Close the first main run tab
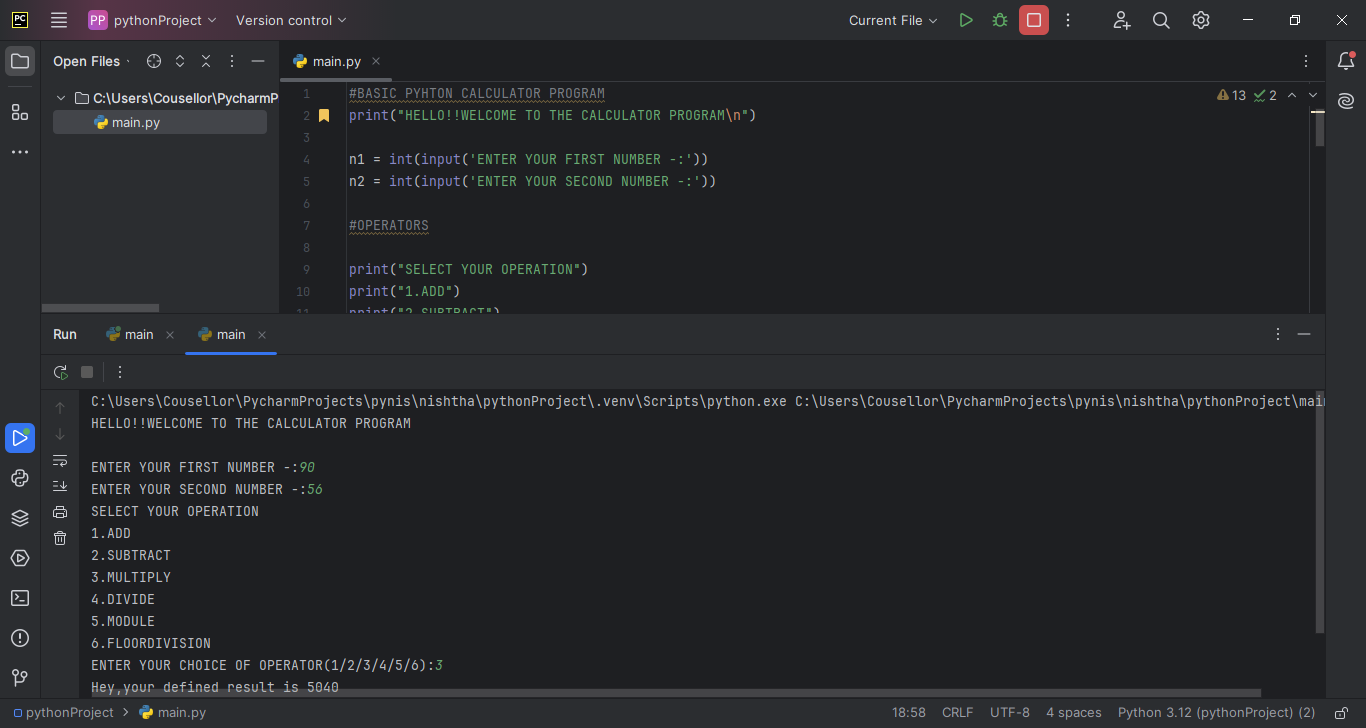 tap(170, 334)
